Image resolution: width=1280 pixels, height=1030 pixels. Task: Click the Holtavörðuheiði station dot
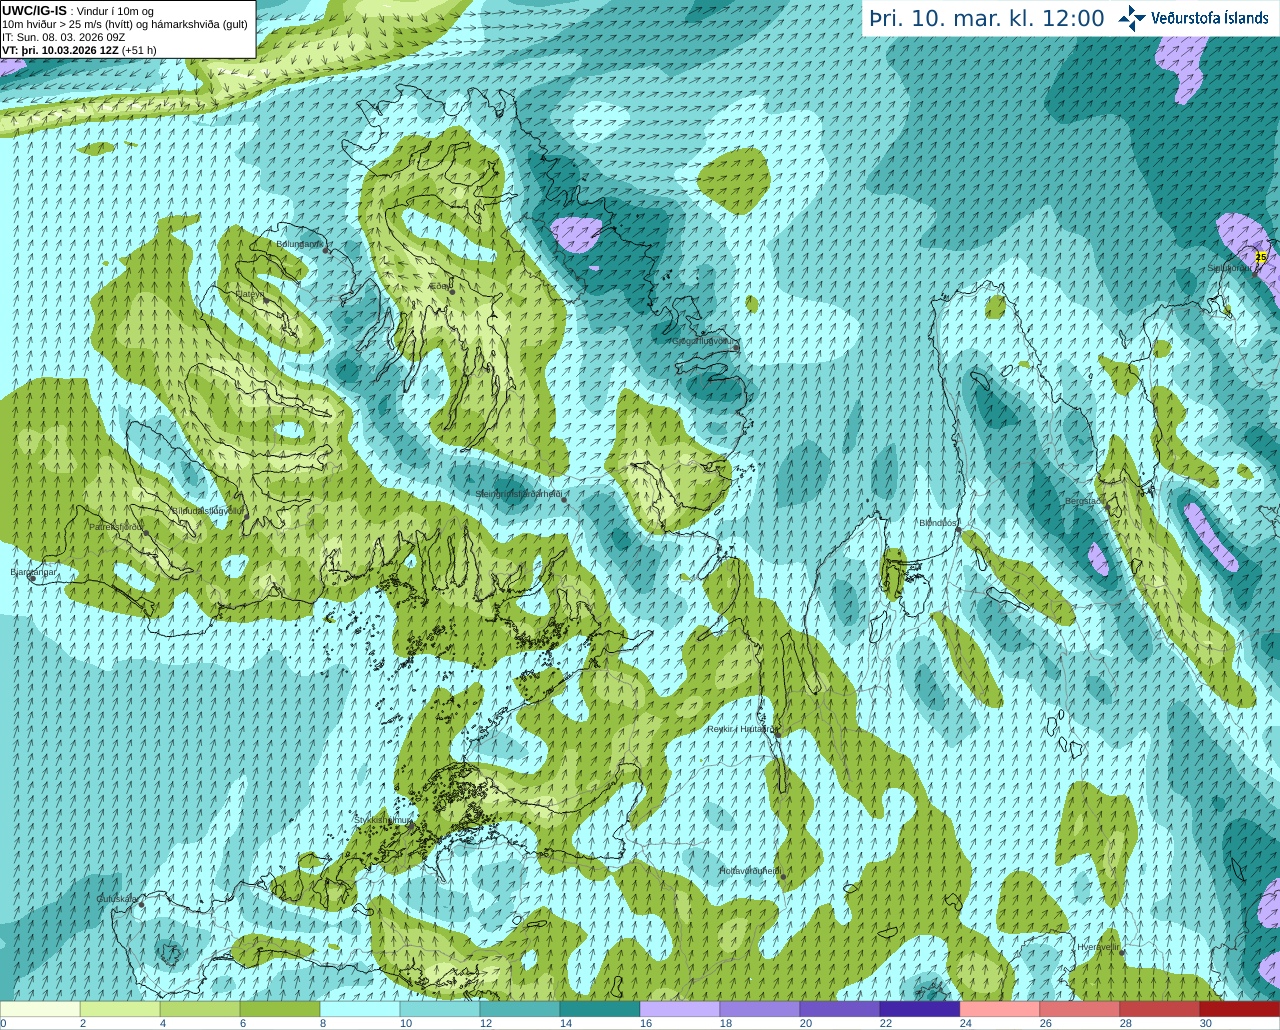(x=783, y=877)
